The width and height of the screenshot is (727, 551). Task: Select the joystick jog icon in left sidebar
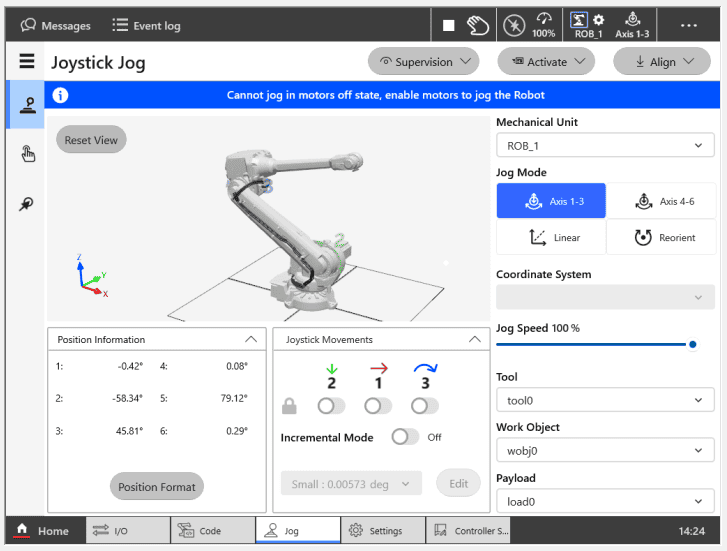[27, 105]
